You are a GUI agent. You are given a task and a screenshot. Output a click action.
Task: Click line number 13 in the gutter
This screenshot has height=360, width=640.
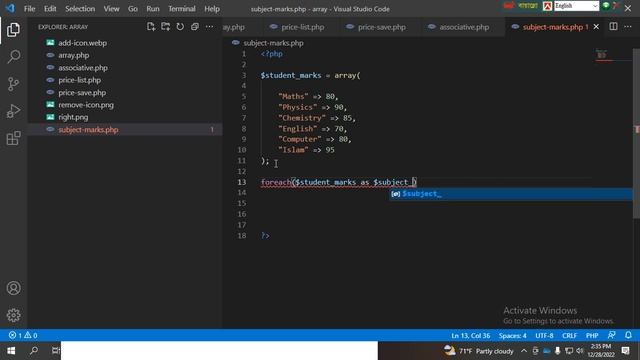coord(242,182)
